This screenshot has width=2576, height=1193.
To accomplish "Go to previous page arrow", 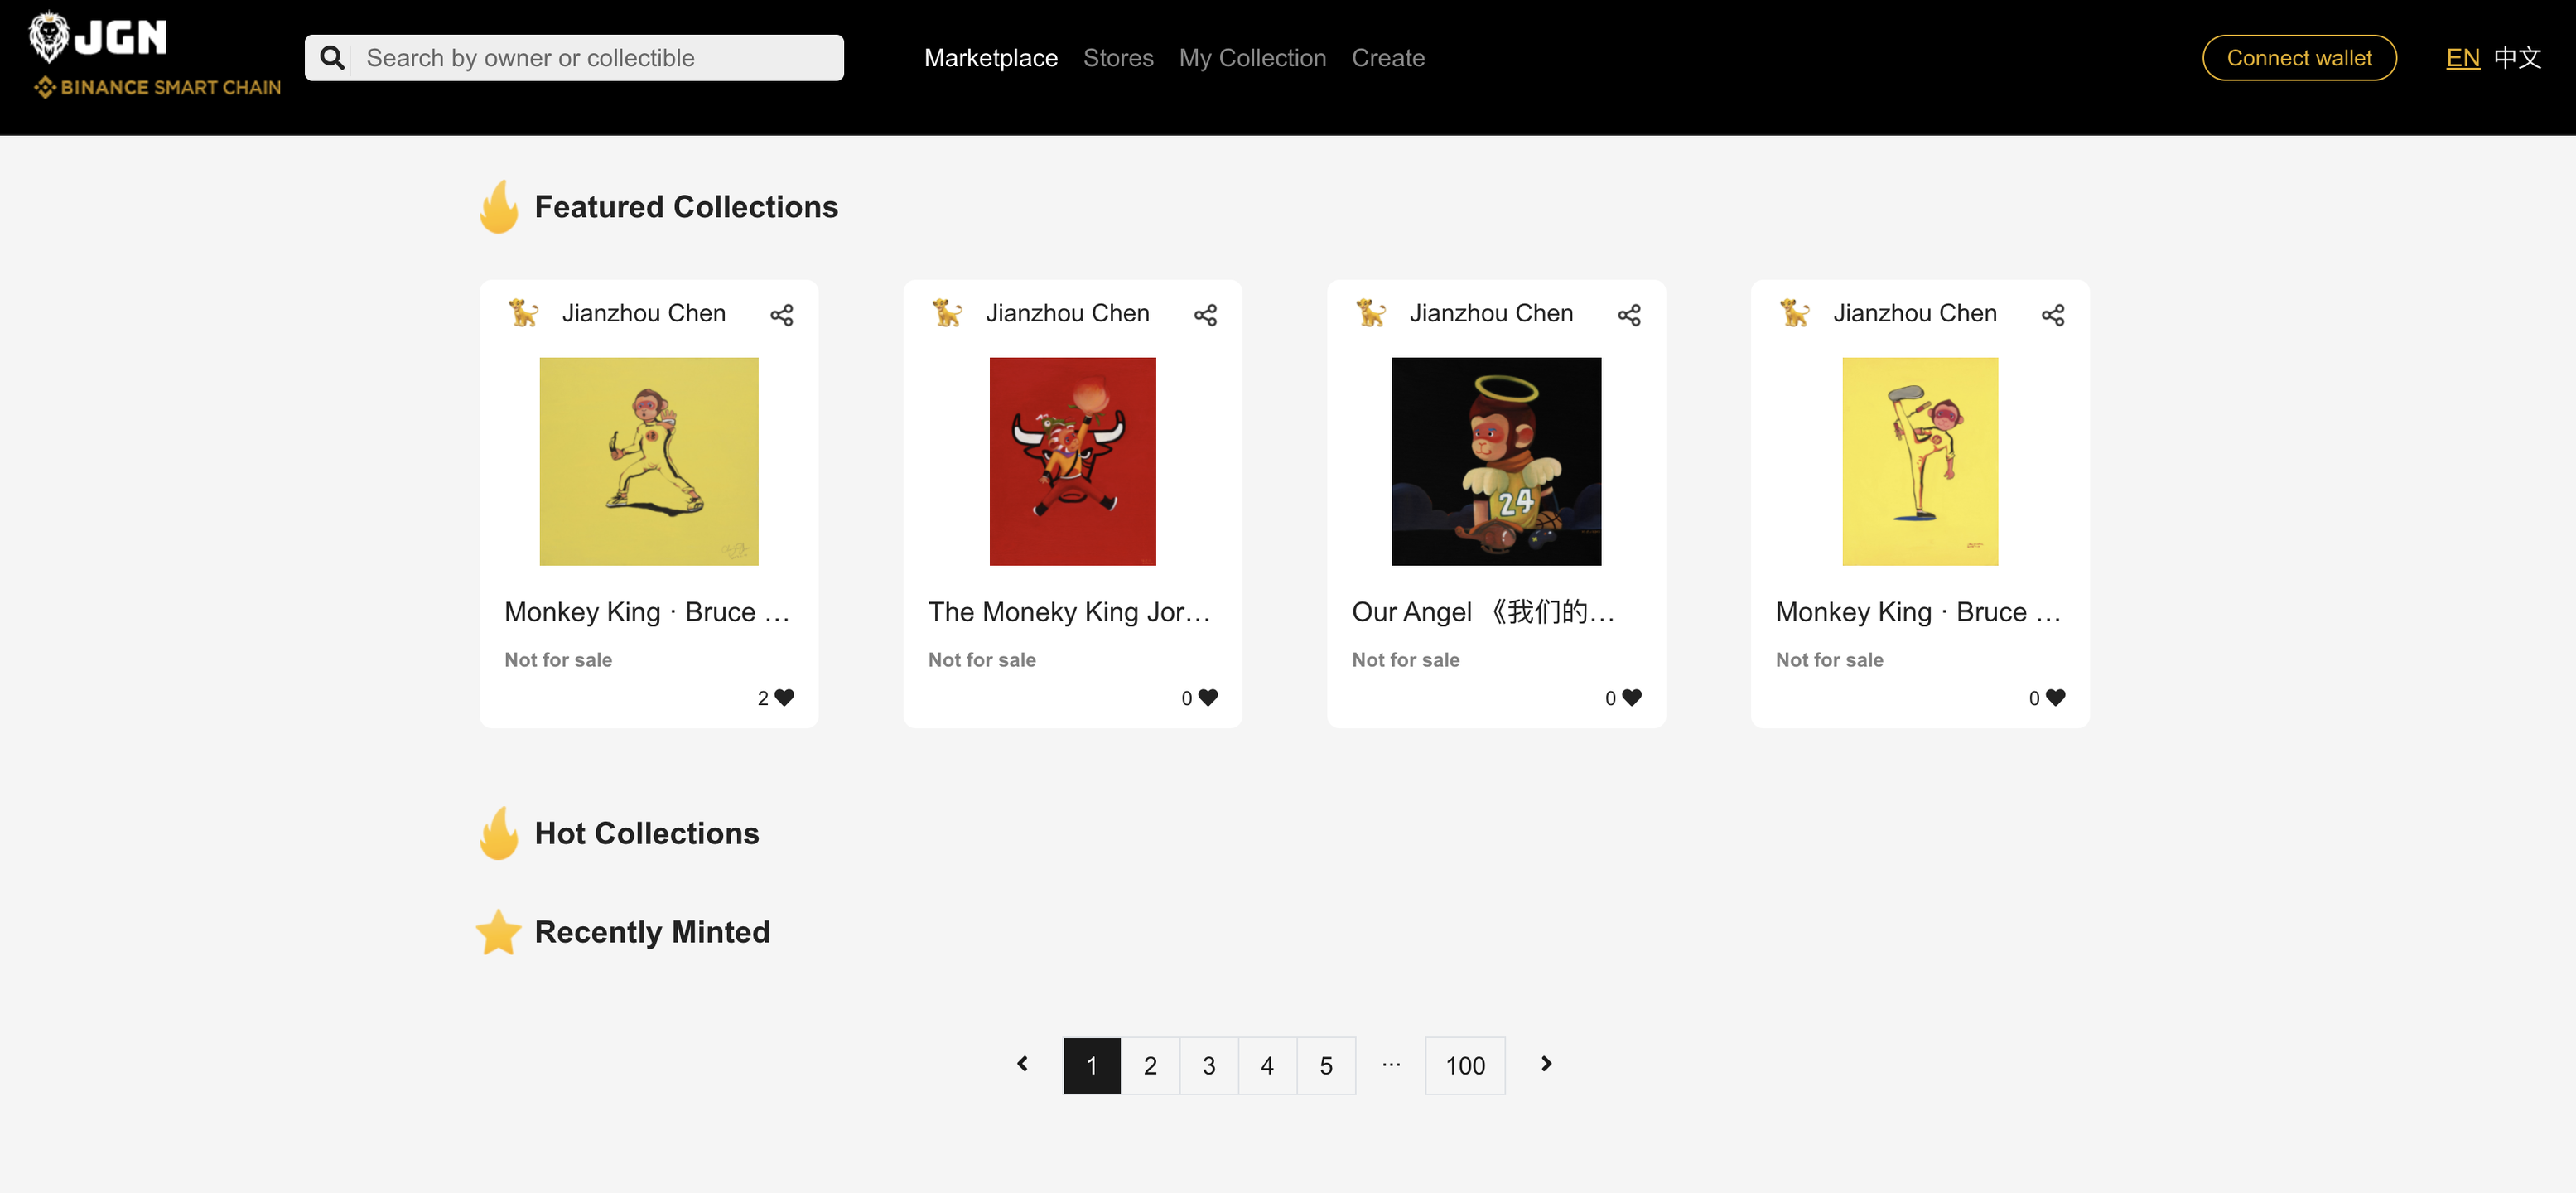I will [1022, 1064].
